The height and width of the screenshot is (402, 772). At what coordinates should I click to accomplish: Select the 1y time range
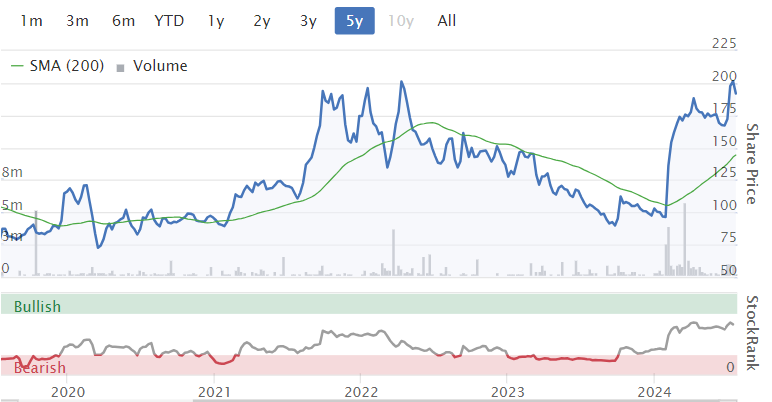coord(216,21)
